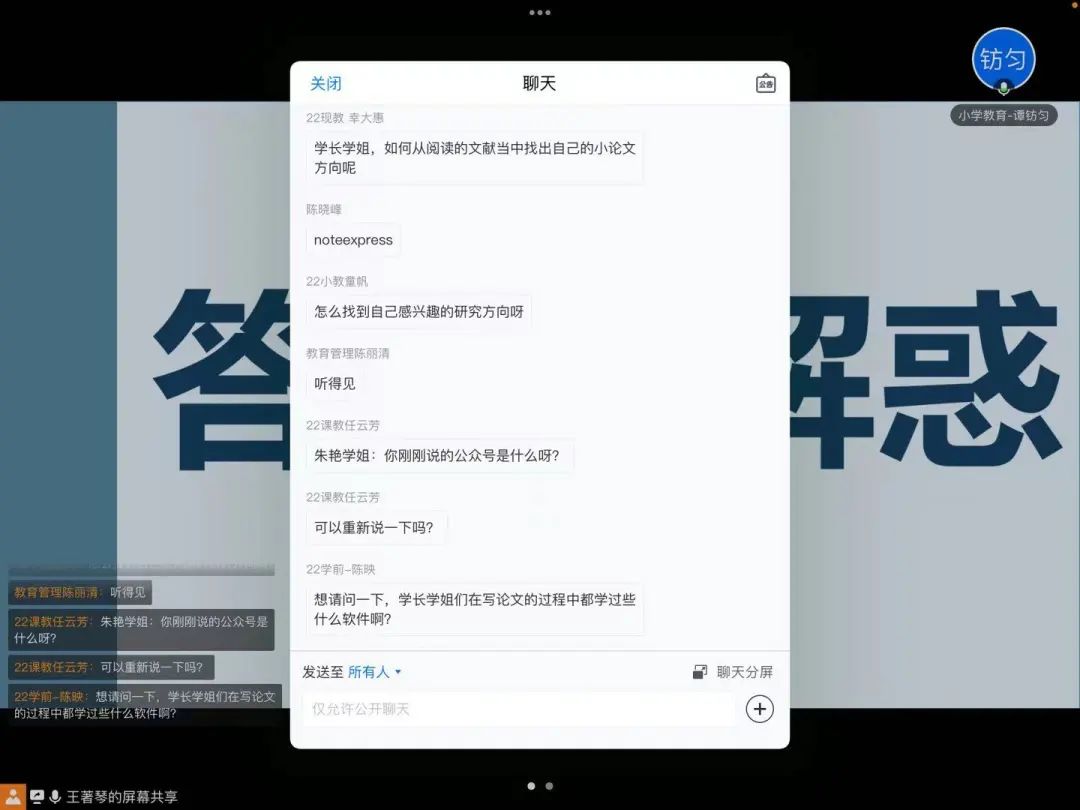The height and width of the screenshot is (810, 1080).
Task: Tap the 小学教育-谭钫匀 name label
Action: click(x=1003, y=115)
